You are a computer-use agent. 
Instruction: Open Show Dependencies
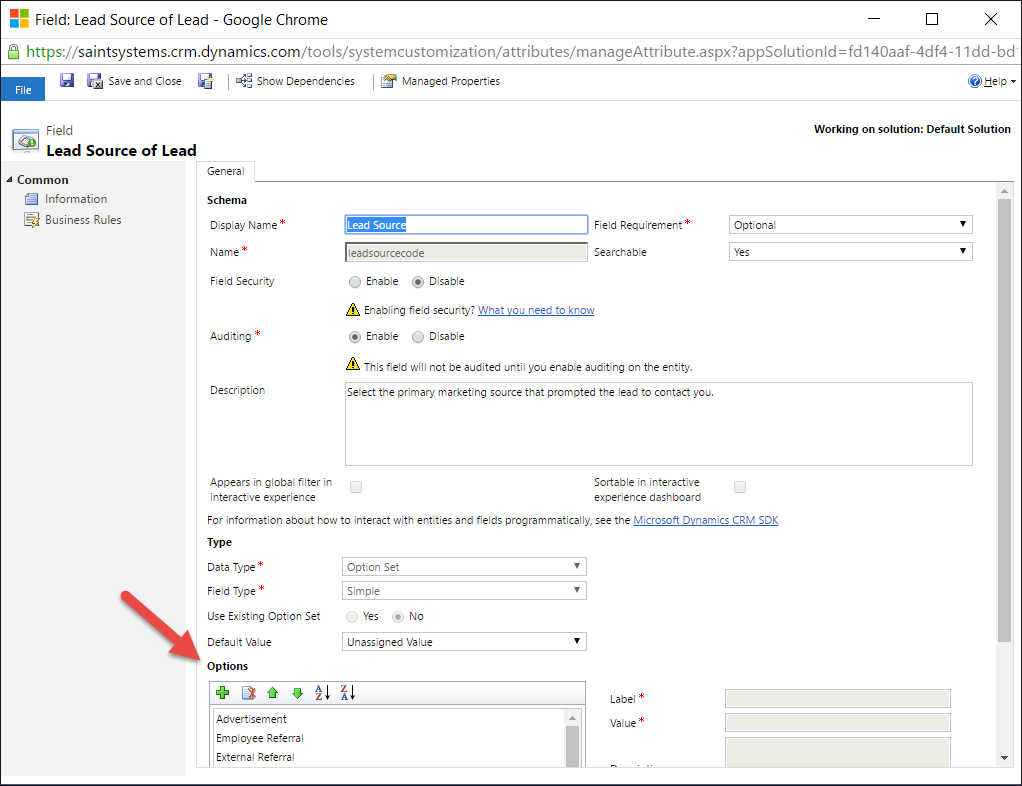click(x=296, y=81)
